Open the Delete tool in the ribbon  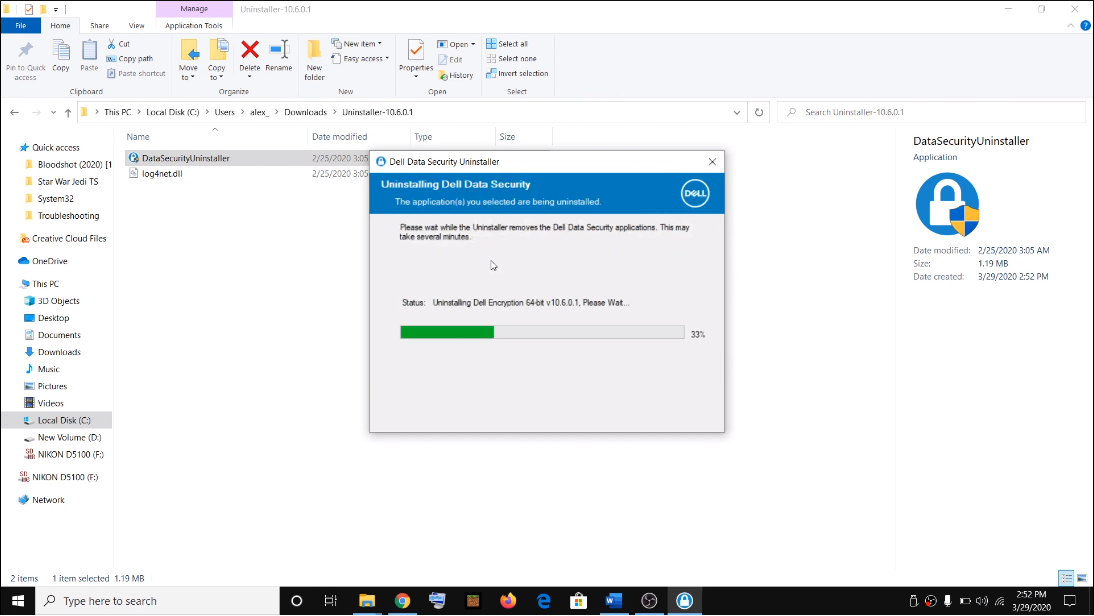(x=248, y=50)
